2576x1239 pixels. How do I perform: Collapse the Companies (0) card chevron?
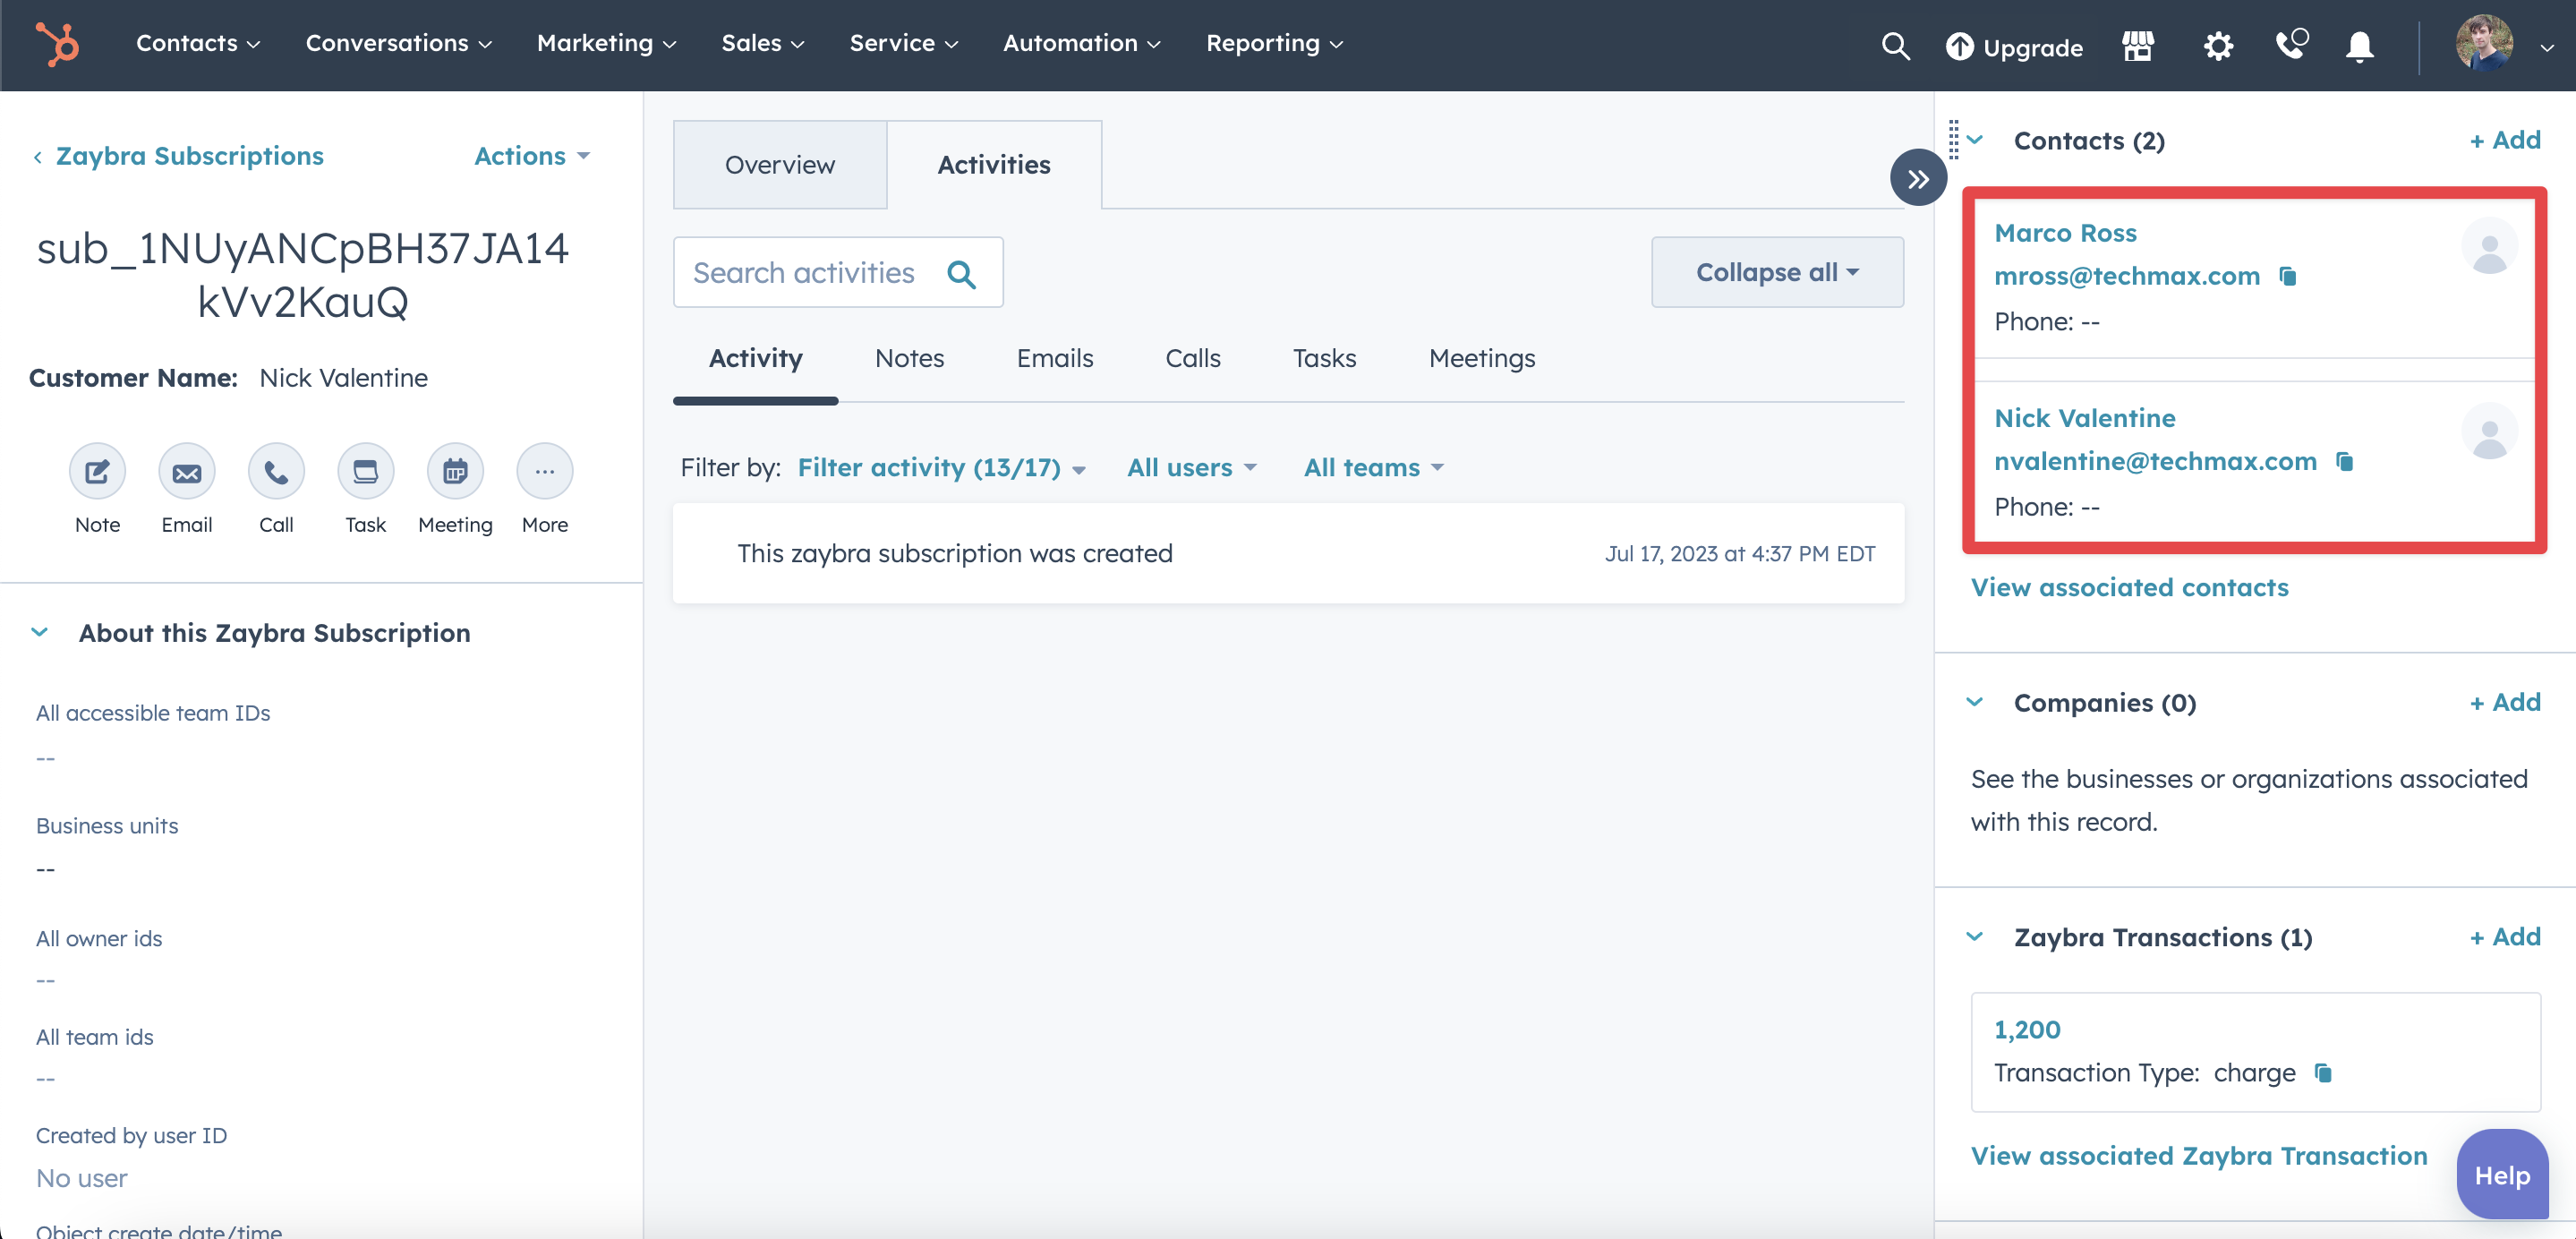tap(1975, 702)
